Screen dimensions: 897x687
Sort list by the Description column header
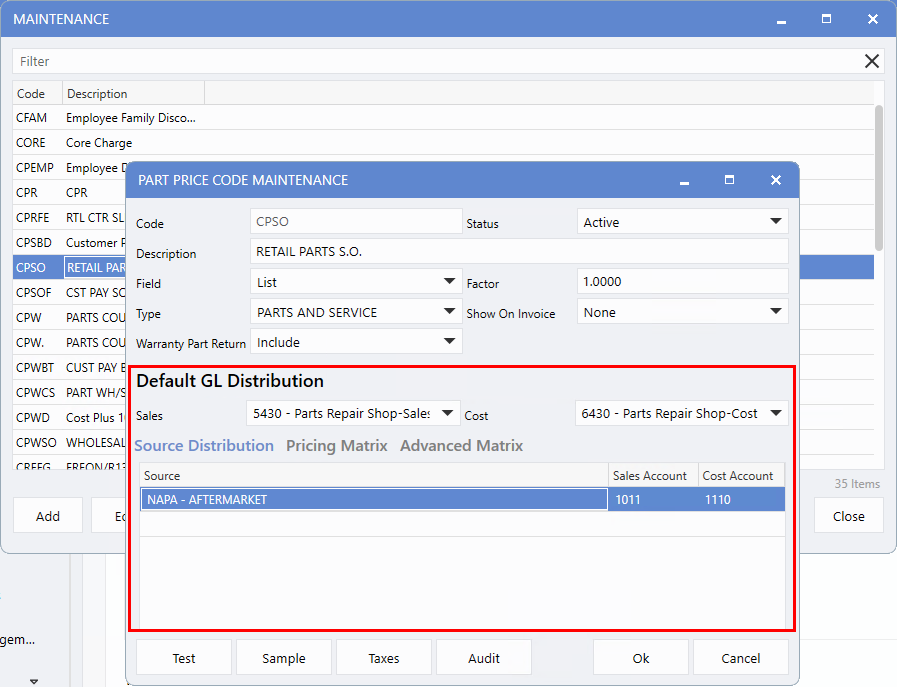[x=133, y=93]
